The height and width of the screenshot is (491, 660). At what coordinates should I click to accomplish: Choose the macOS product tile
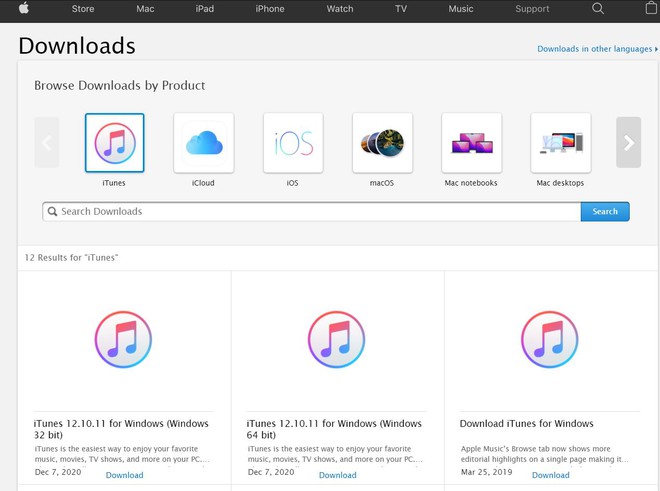(382, 143)
